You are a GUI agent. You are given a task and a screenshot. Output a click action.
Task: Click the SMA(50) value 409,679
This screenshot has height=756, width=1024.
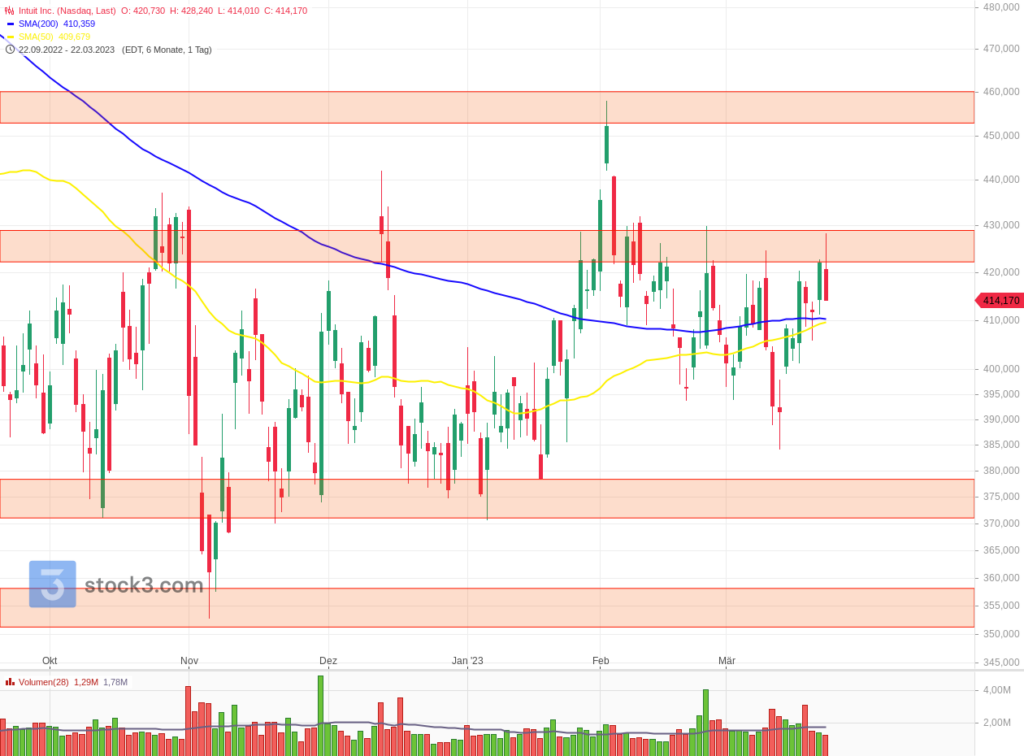74,37
